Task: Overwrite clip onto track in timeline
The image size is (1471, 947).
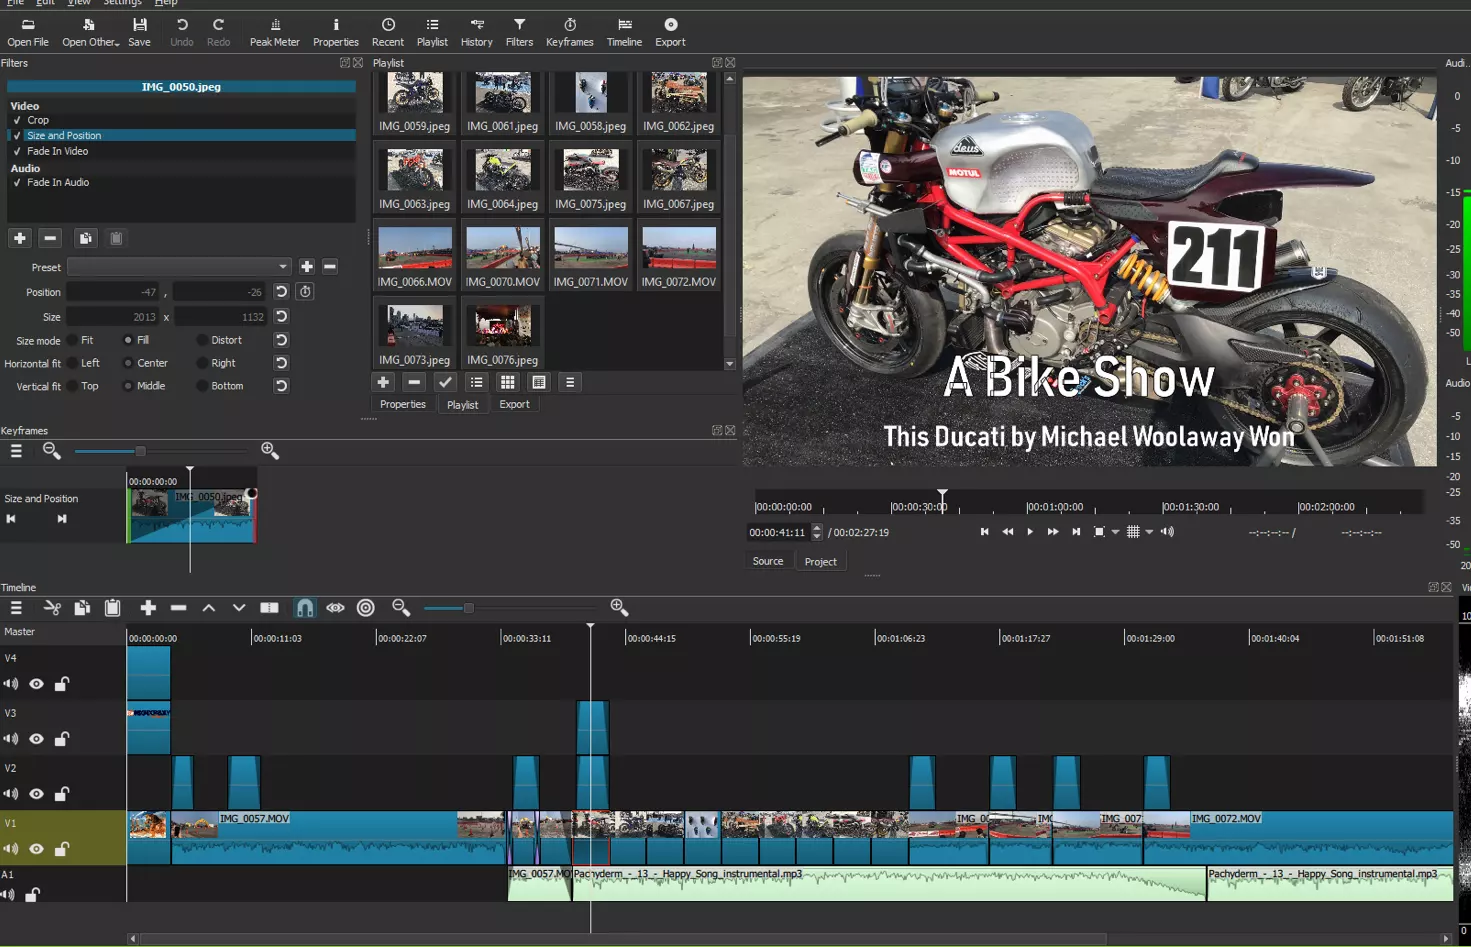Action: [239, 608]
